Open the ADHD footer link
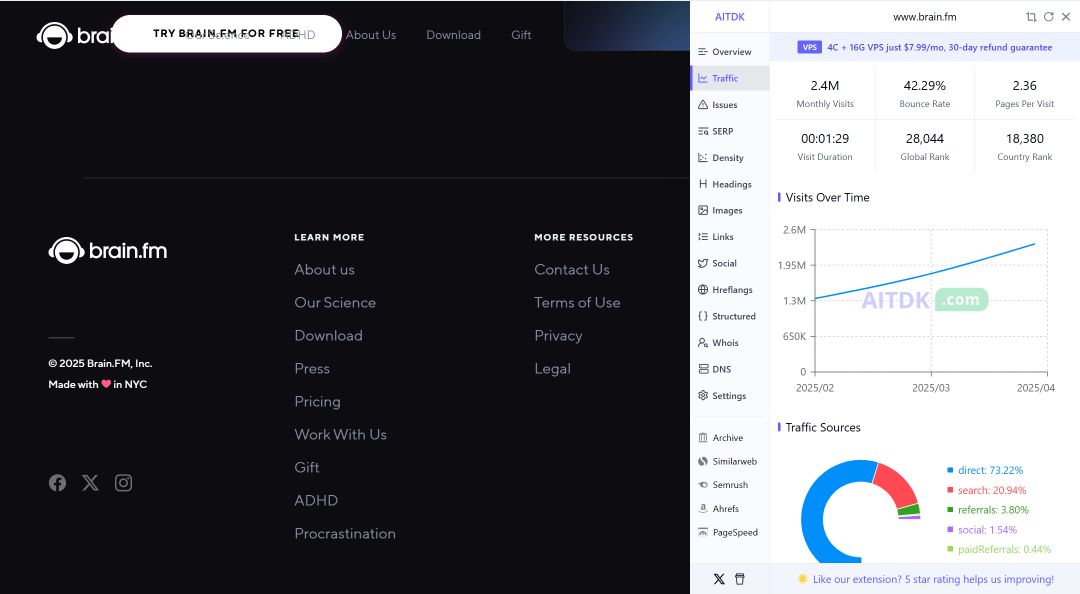The width and height of the screenshot is (1080, 594). 316,500
